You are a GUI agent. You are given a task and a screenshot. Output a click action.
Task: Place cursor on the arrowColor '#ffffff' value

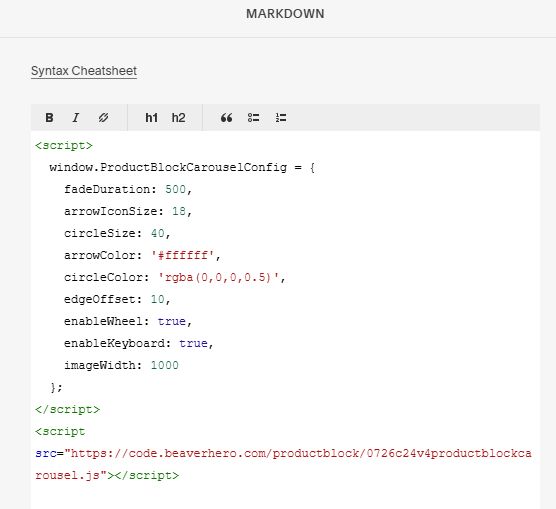coord(182,255)
